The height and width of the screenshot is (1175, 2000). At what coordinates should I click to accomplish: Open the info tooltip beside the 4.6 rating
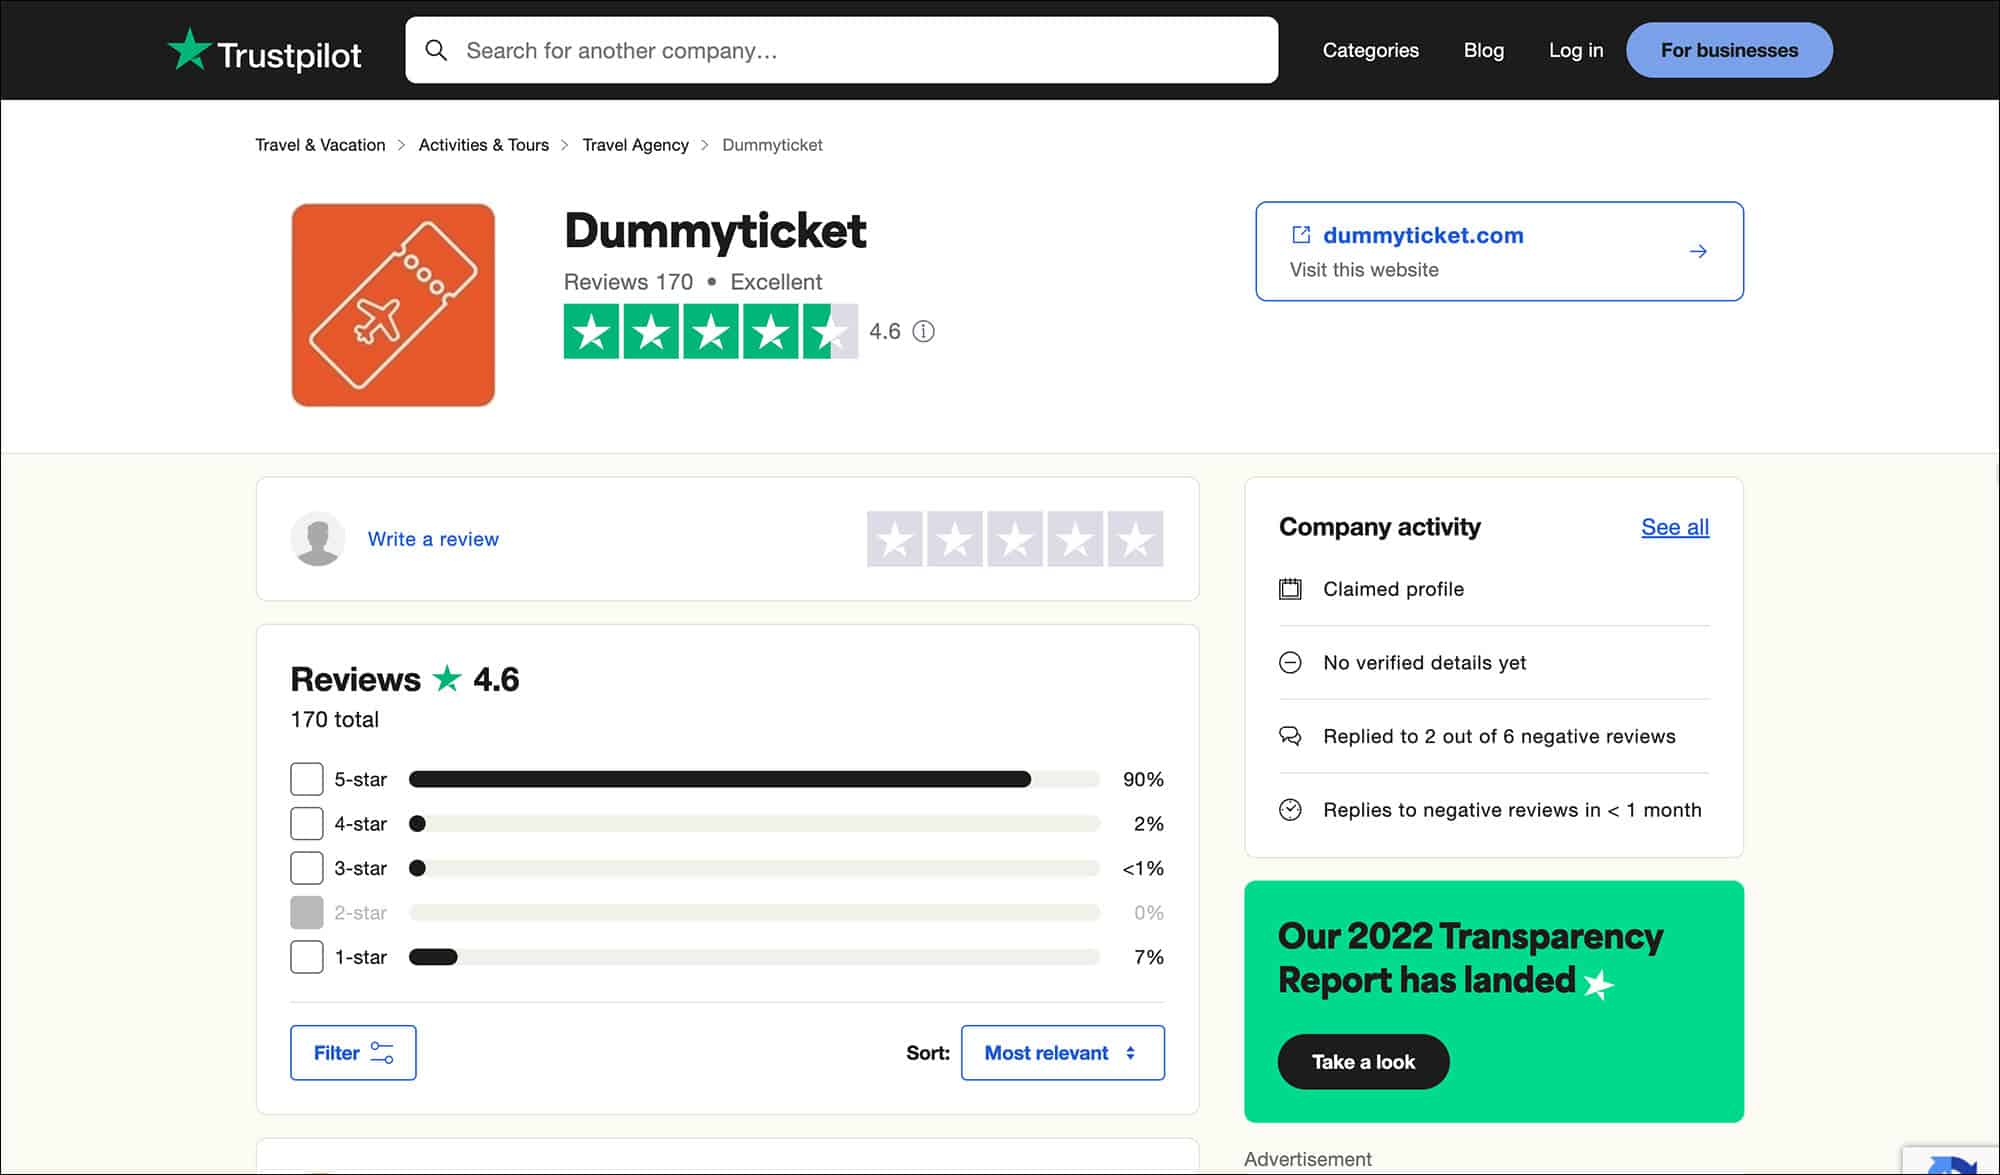923,332
